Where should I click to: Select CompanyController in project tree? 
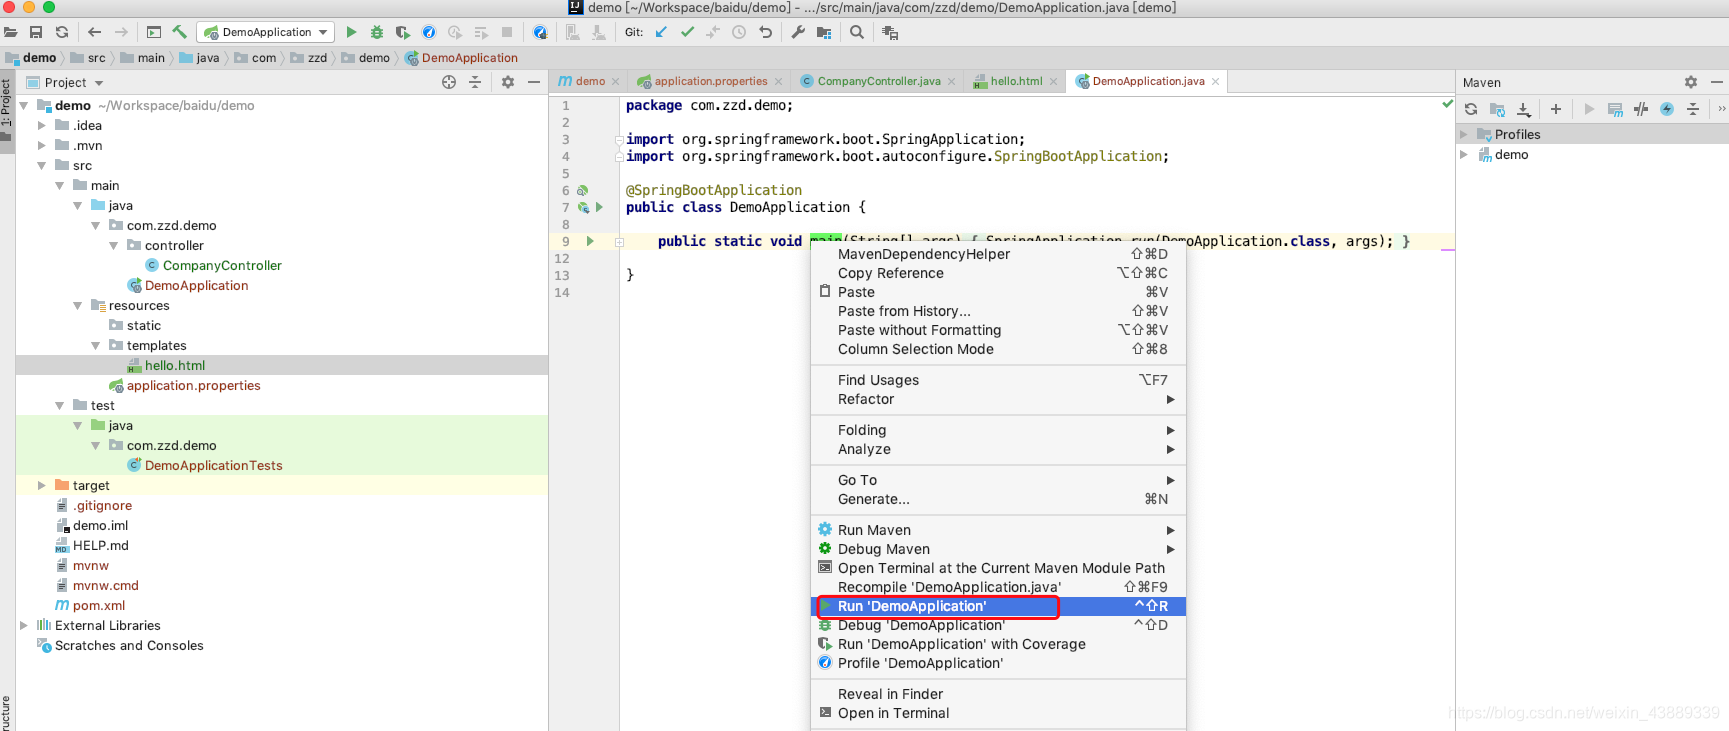point(222,265)
